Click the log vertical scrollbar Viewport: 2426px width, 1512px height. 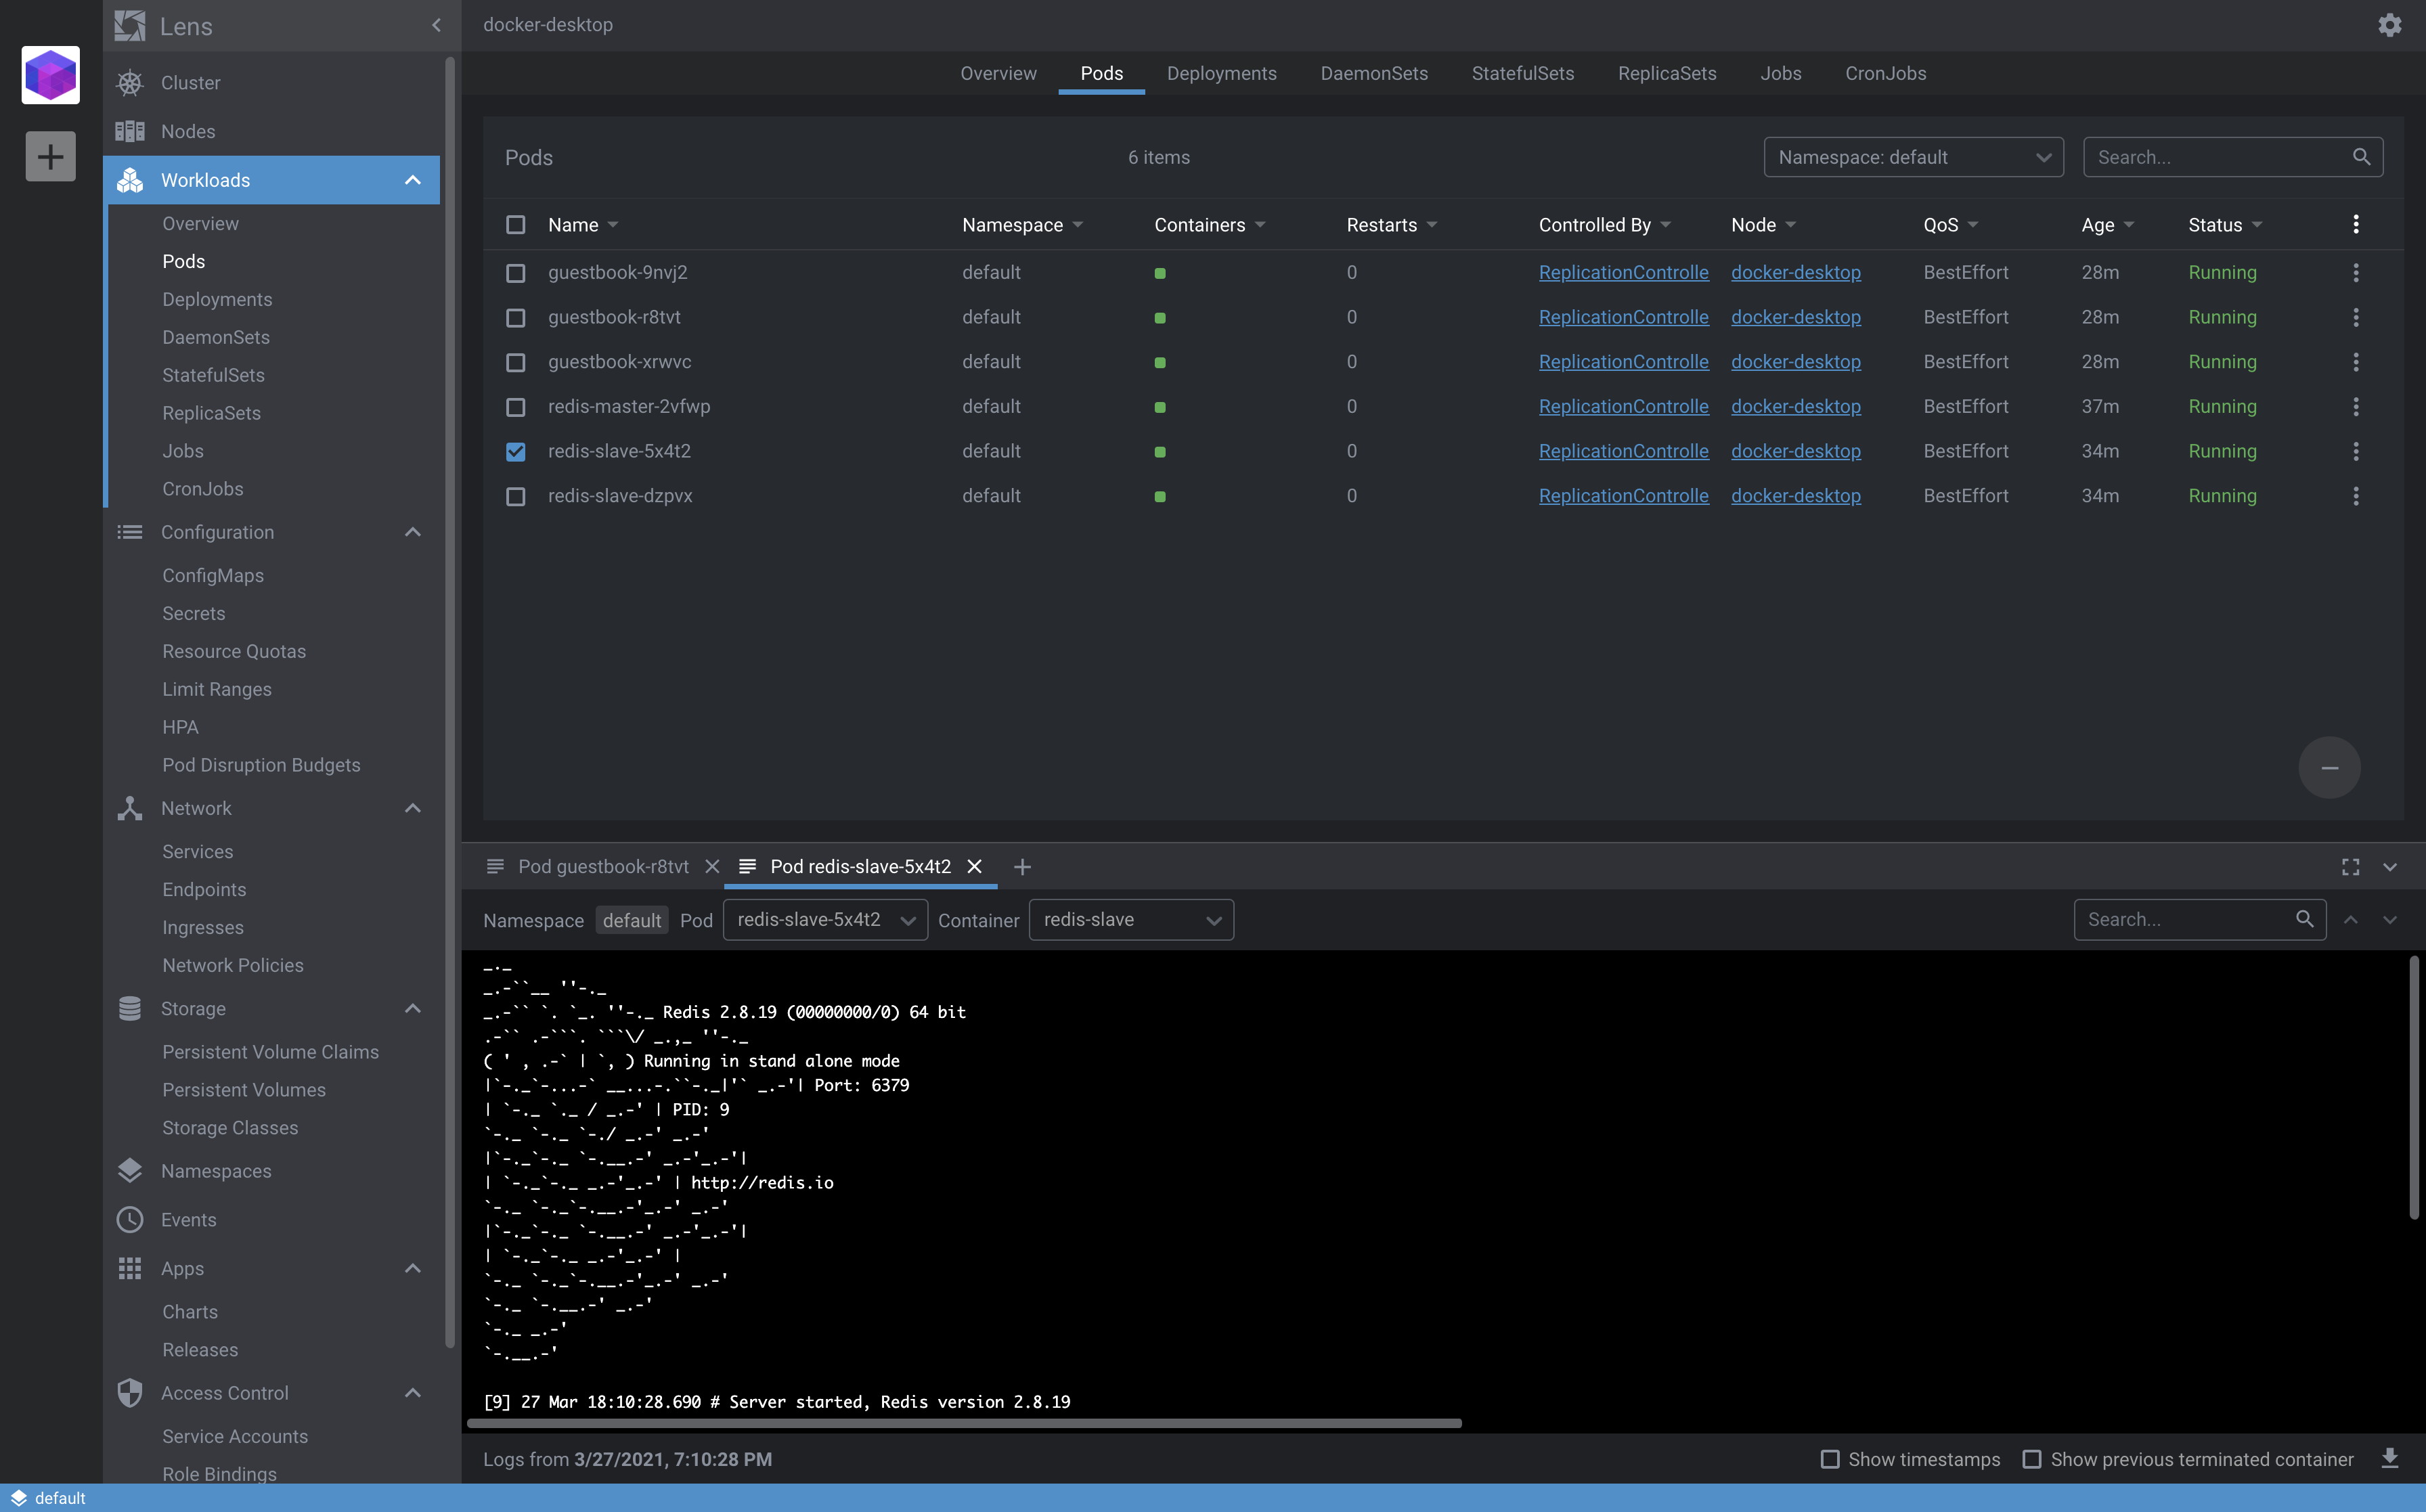2413,1087
